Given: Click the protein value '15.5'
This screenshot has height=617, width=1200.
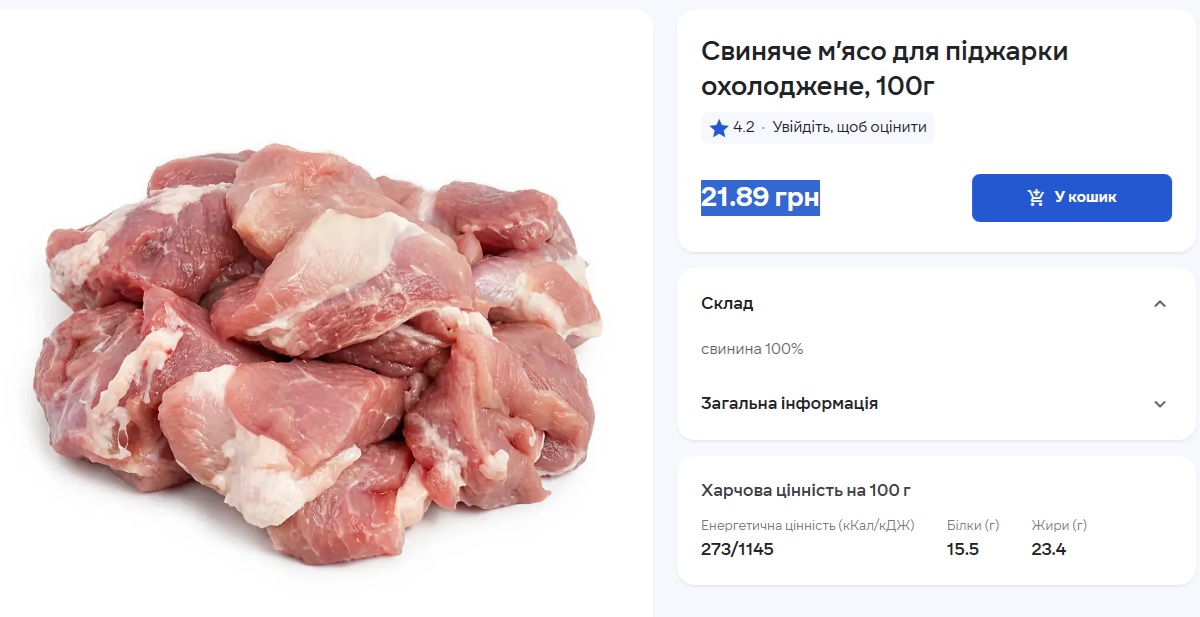Looking at the screenshot, I should click(x=962, y=549).
